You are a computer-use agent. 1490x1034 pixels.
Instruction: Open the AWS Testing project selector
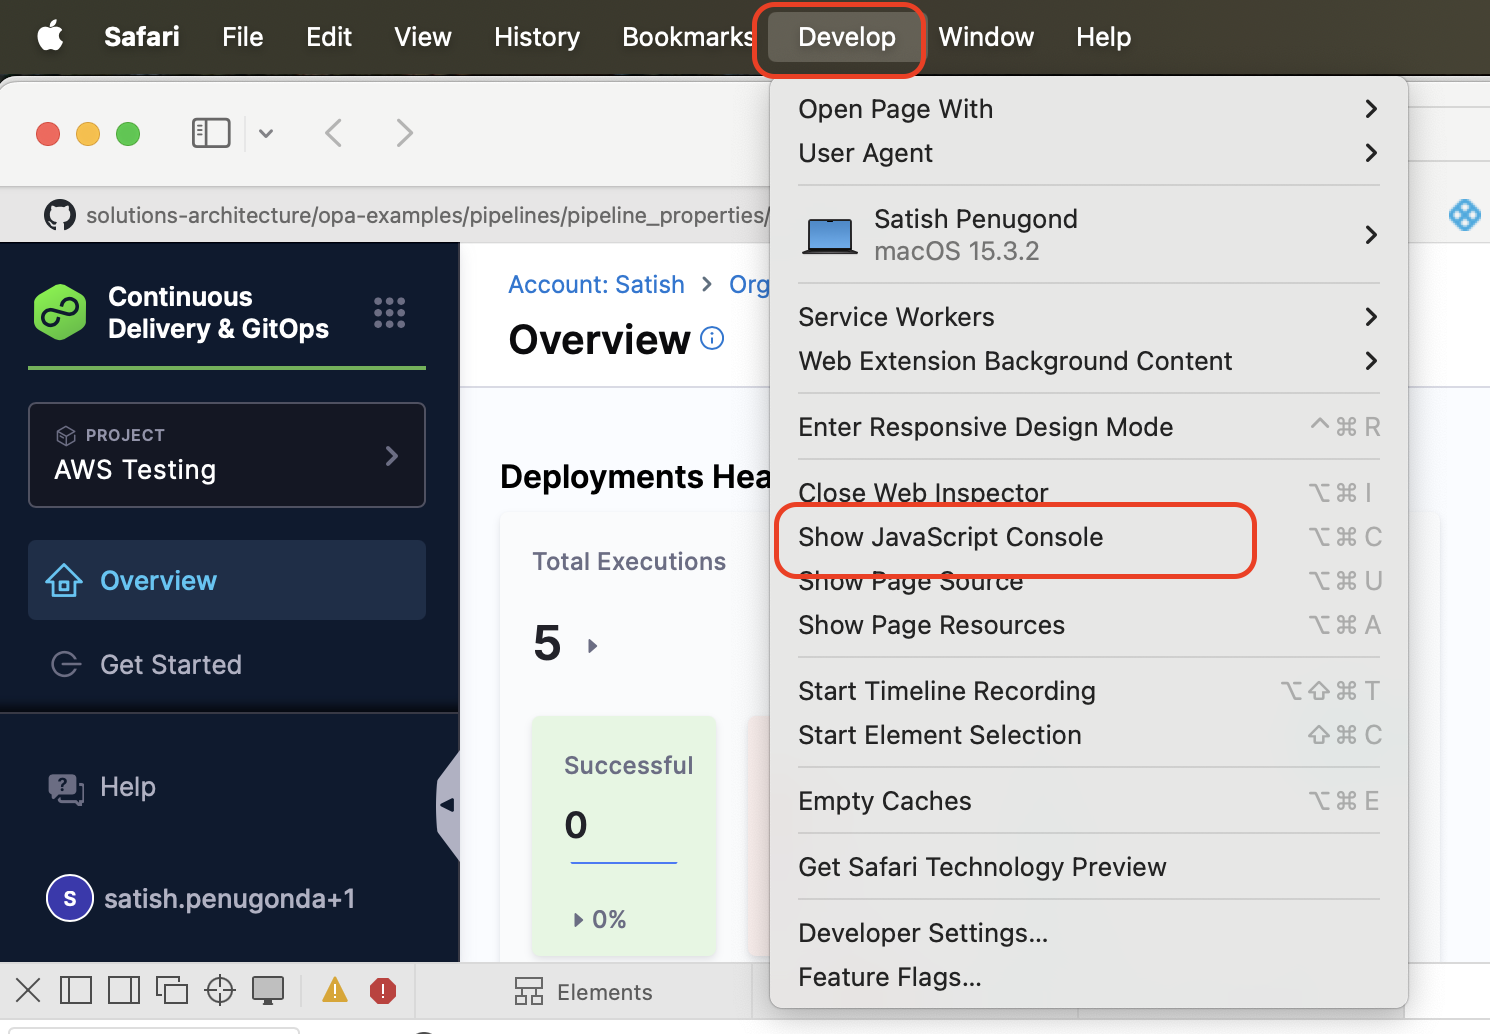[x=227, y=455]
